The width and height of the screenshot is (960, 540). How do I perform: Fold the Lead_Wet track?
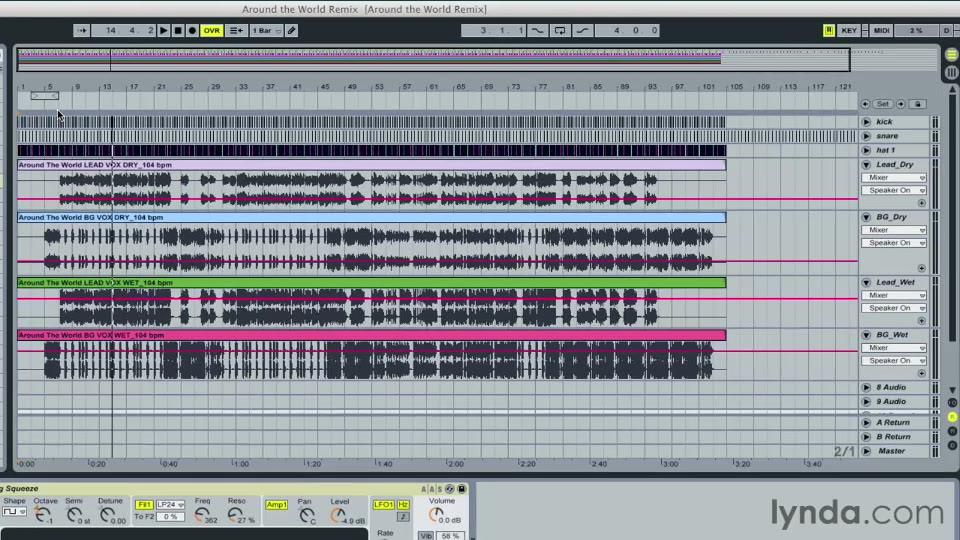(x=866, y=282)
